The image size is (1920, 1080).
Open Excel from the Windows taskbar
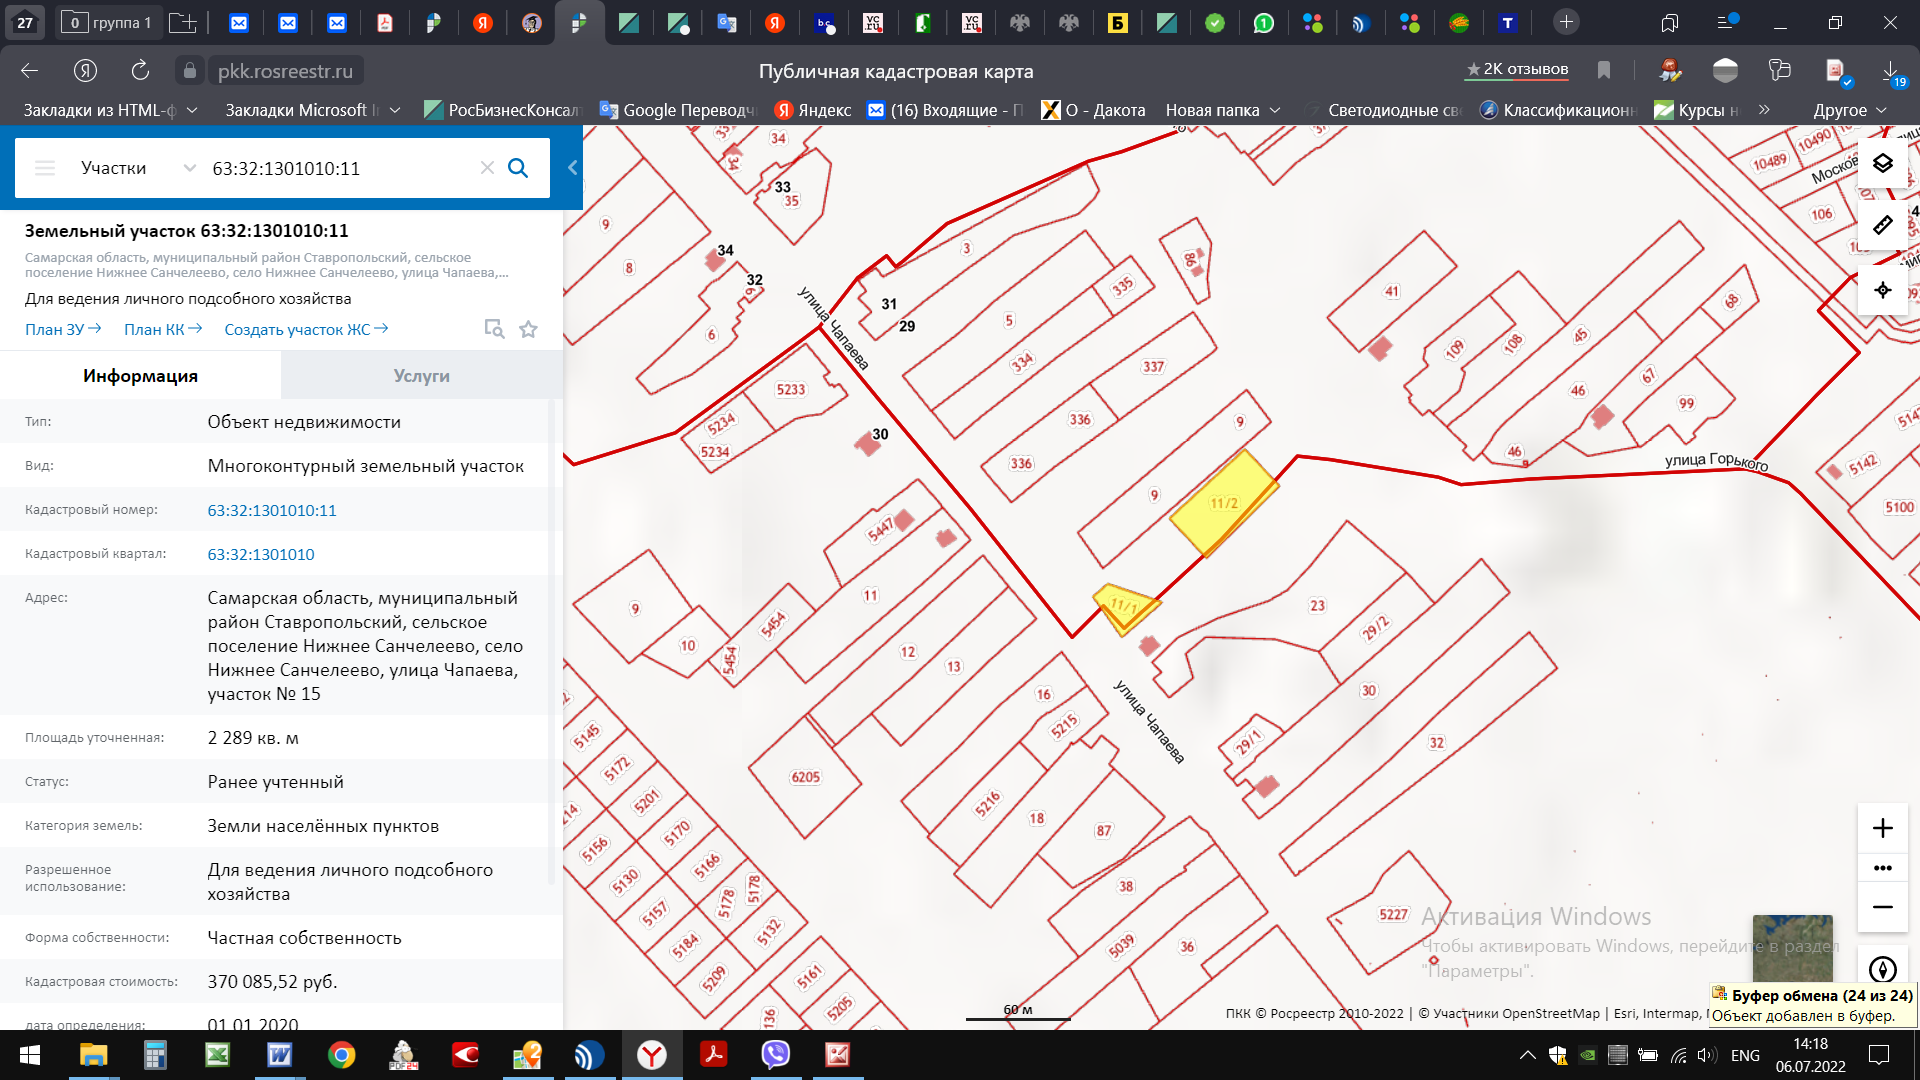(217, 1055)
